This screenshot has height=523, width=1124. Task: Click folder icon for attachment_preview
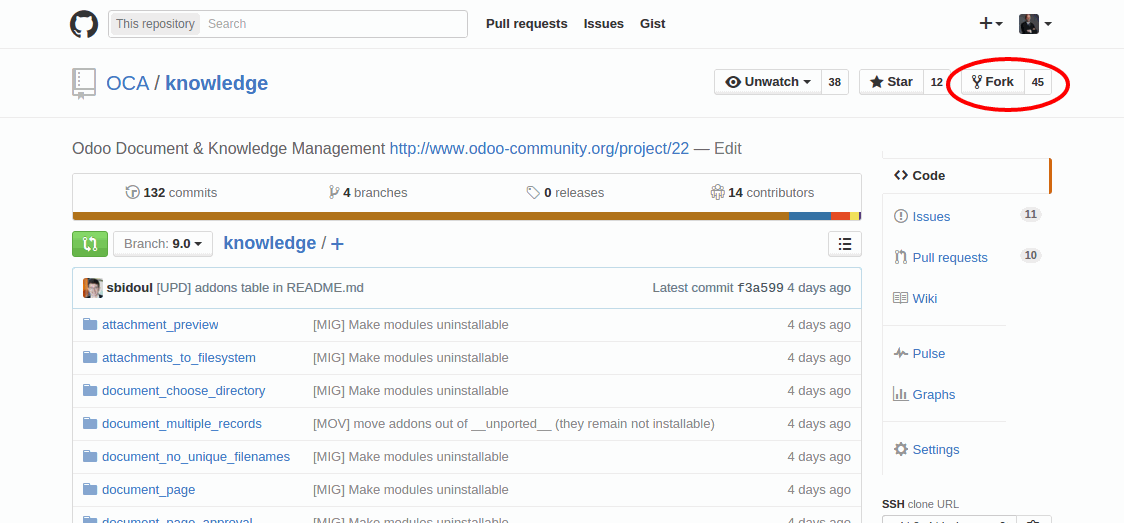pyautogui.click(x=90, y=325)
